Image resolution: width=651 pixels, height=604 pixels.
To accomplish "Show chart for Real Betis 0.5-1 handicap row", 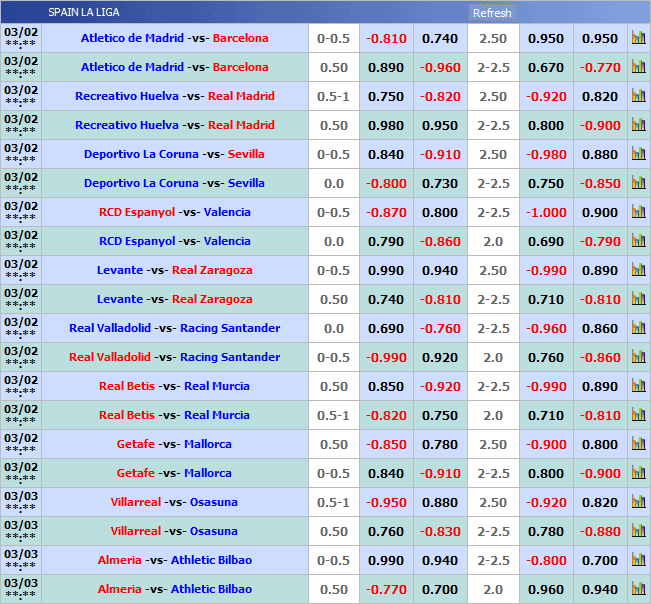I will click(x=638, y=415).
